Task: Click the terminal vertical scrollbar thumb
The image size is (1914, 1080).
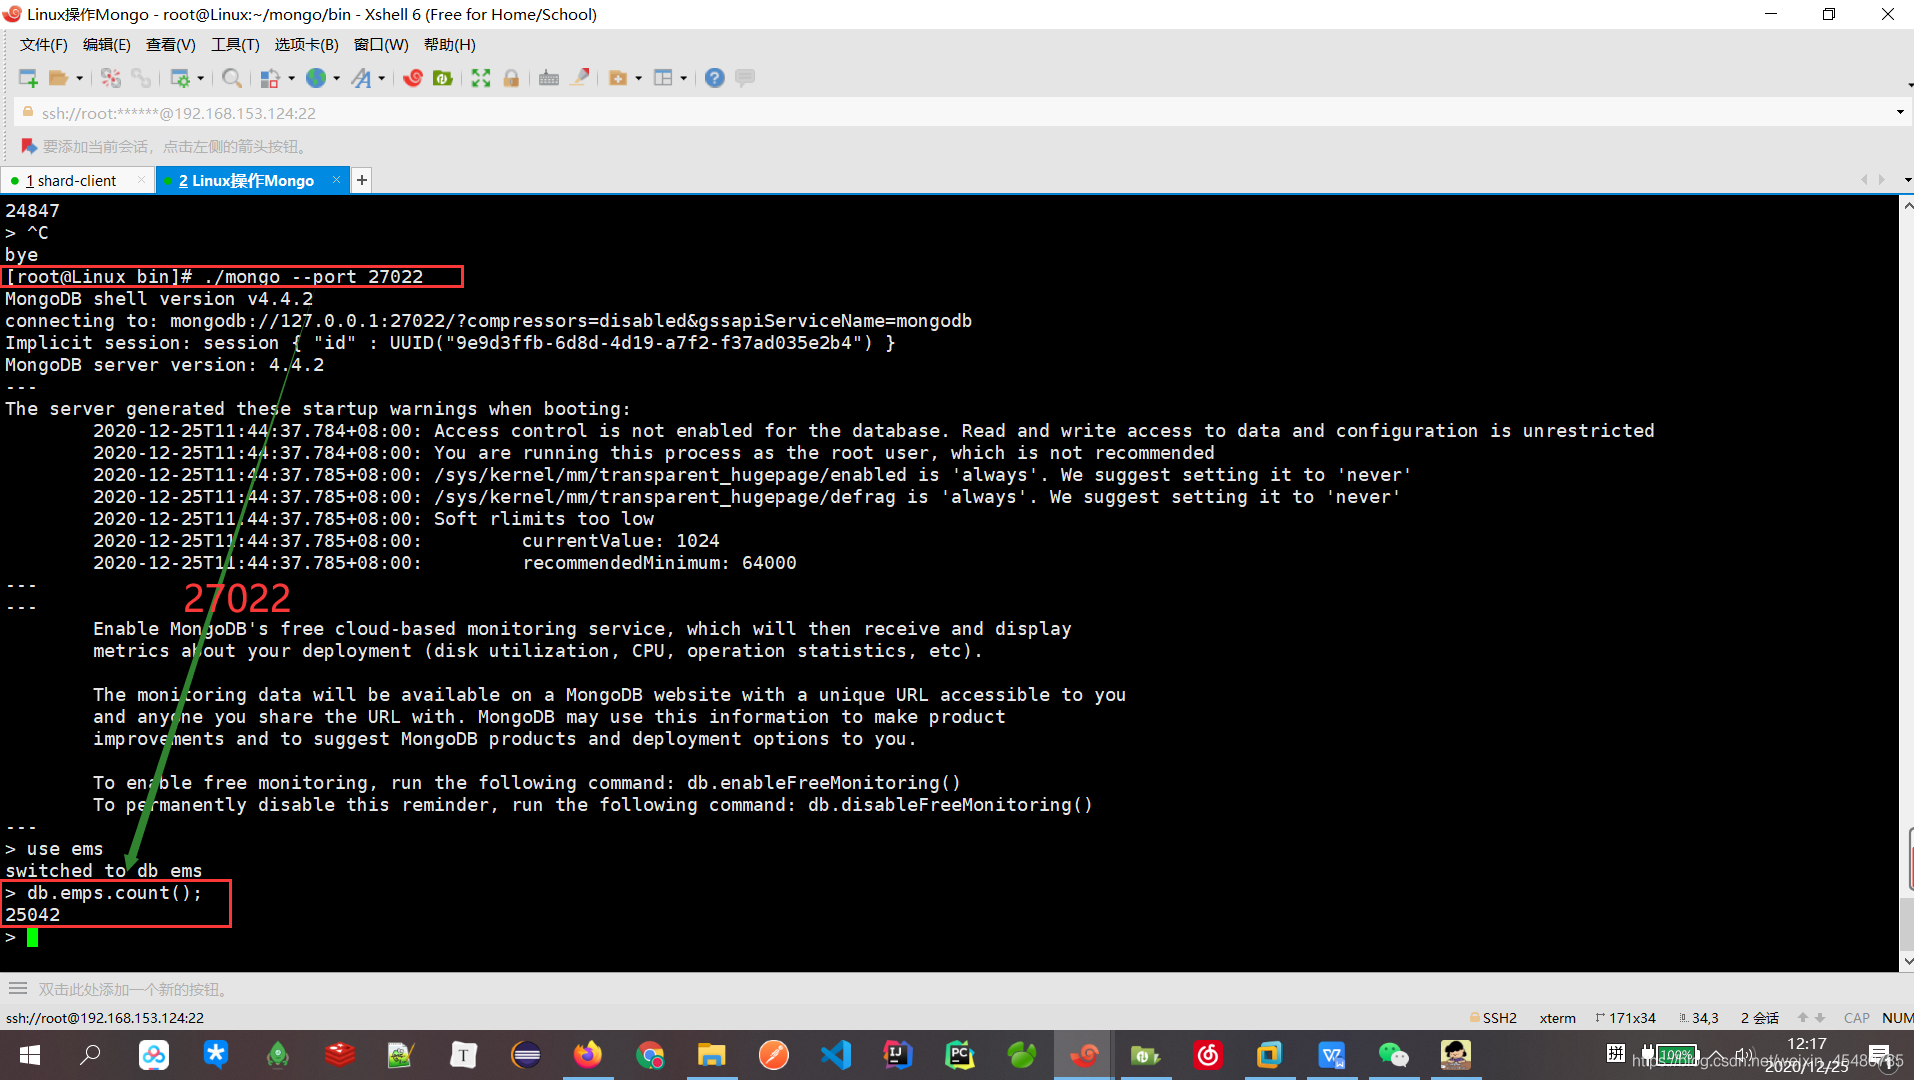Action: pyautogui.click(x=1907, y=926)
